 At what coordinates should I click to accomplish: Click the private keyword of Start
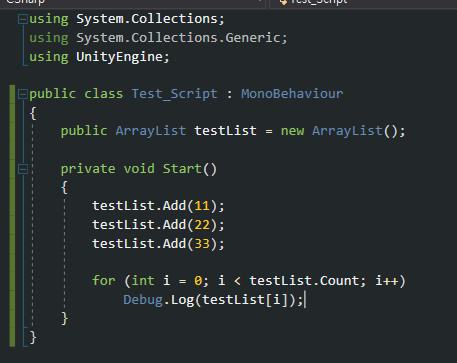point(88,169)
